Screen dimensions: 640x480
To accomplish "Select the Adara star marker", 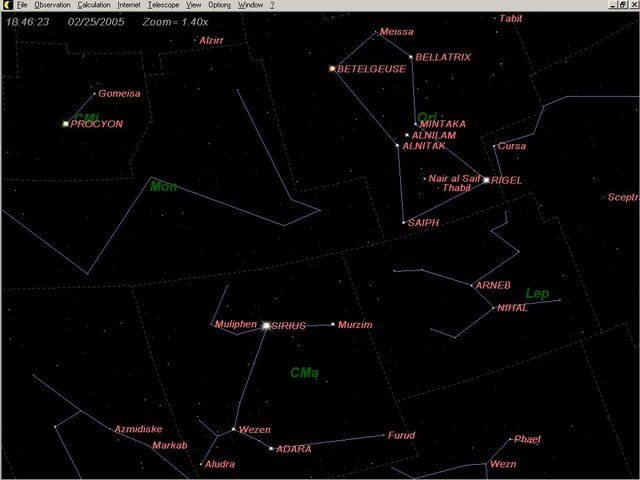I will tap(271, 448).
